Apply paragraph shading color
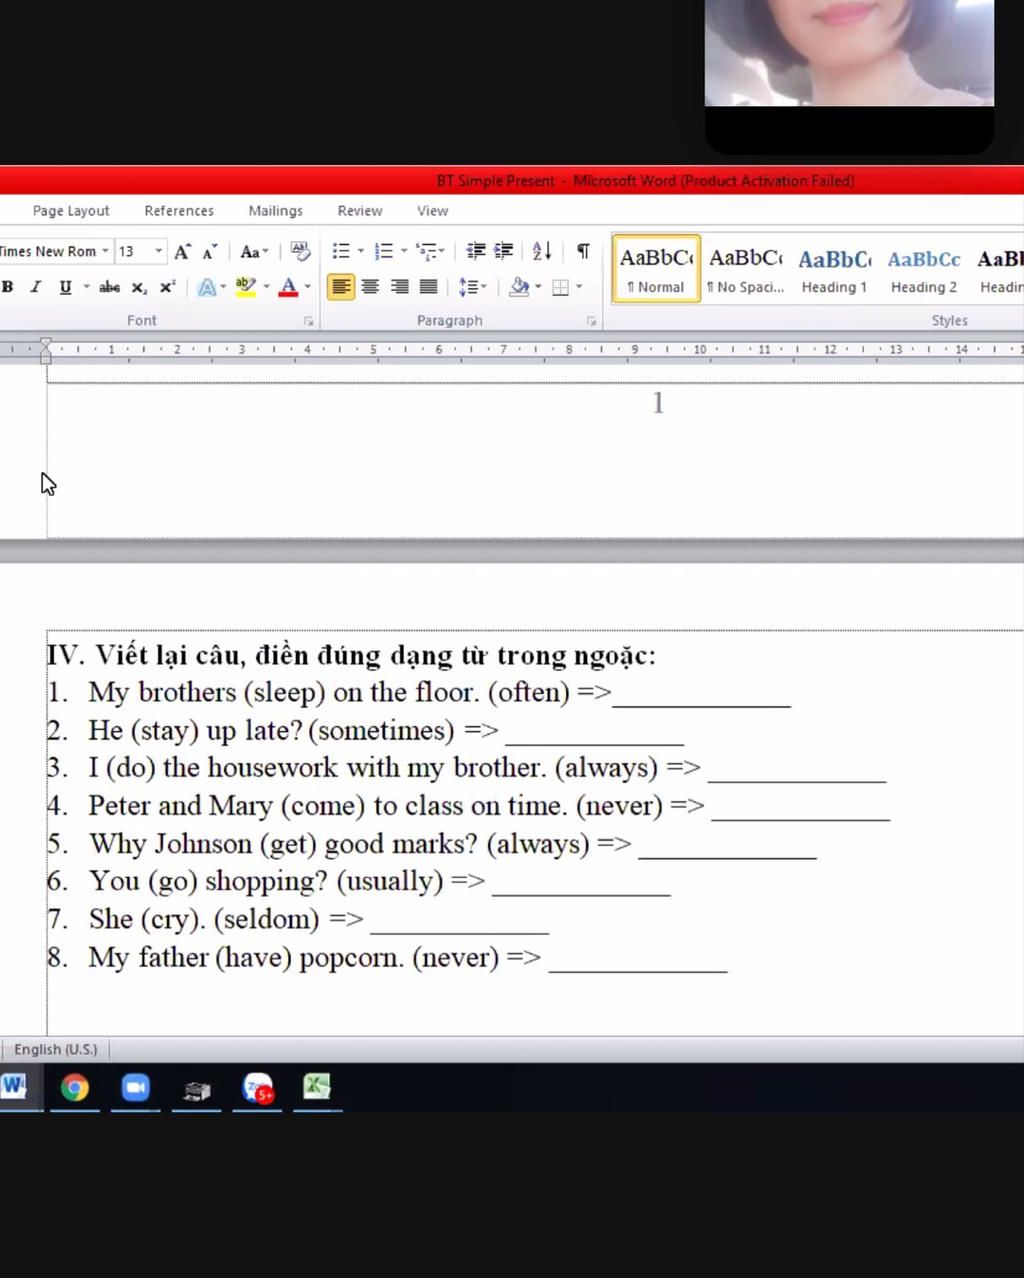Screen dimensions: 1024x1278 [519, 287]
